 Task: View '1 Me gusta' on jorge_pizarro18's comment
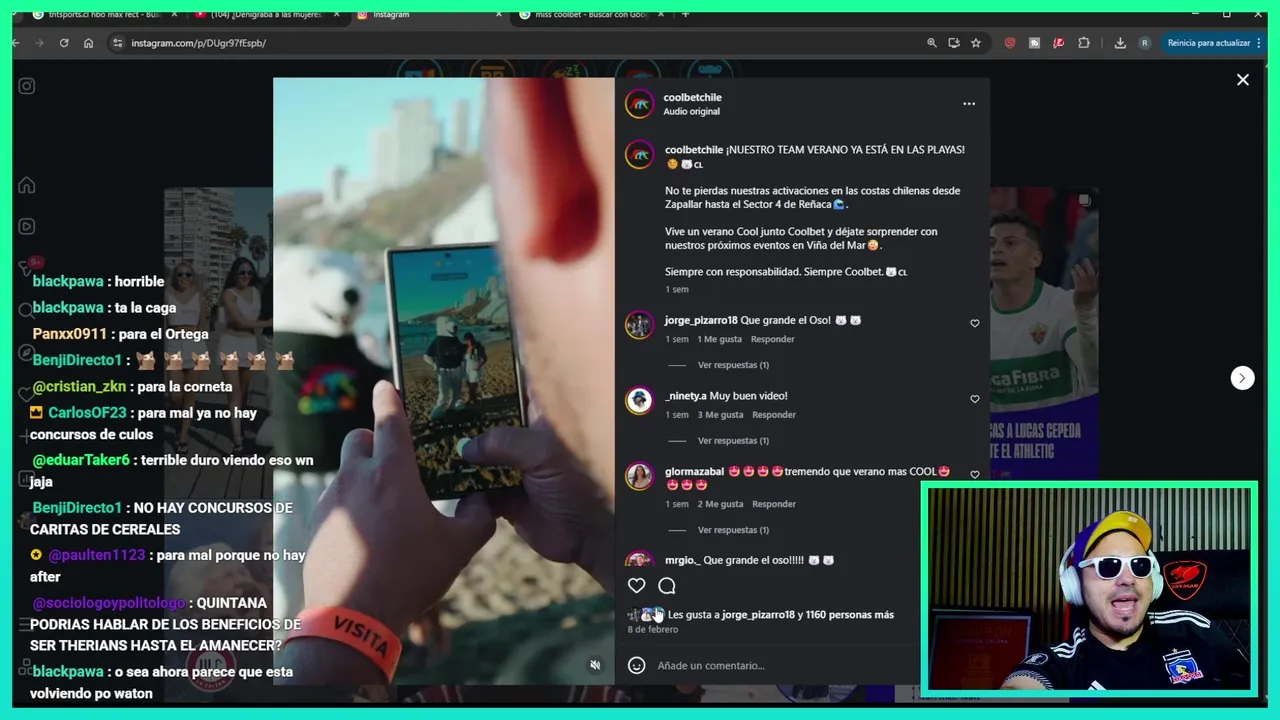coord(719,339)
